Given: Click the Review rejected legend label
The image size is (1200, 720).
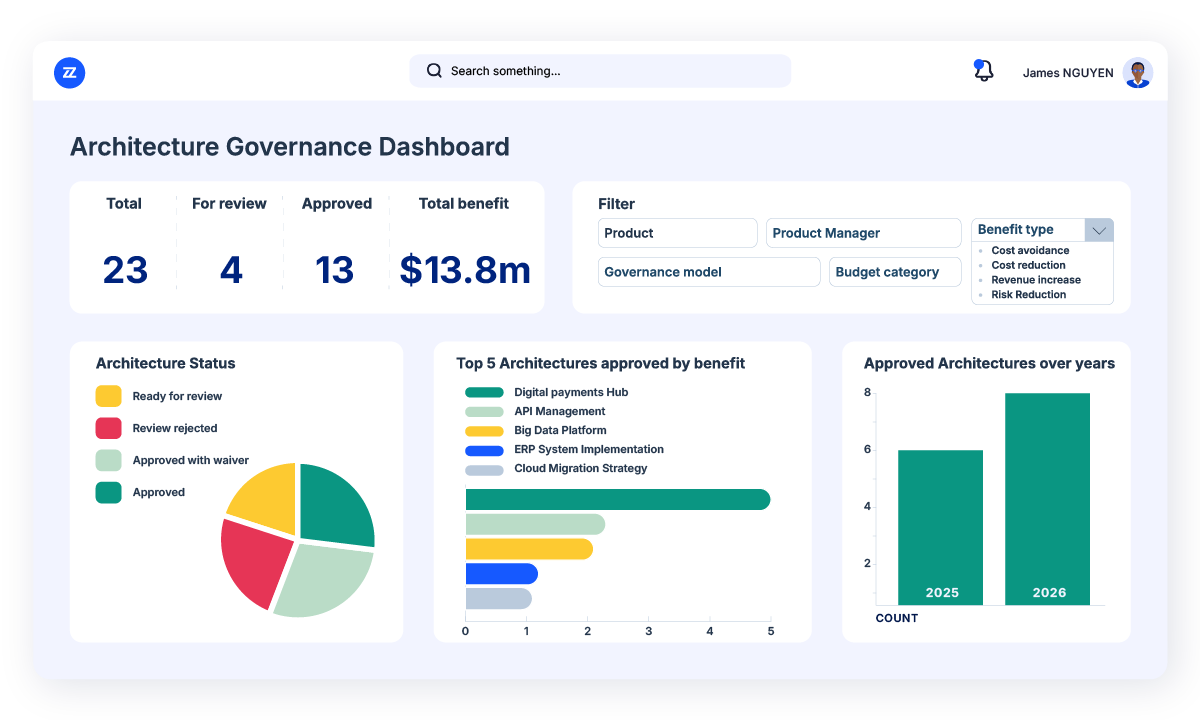Looking at the screenshot, I should click(x=175, y=429).
